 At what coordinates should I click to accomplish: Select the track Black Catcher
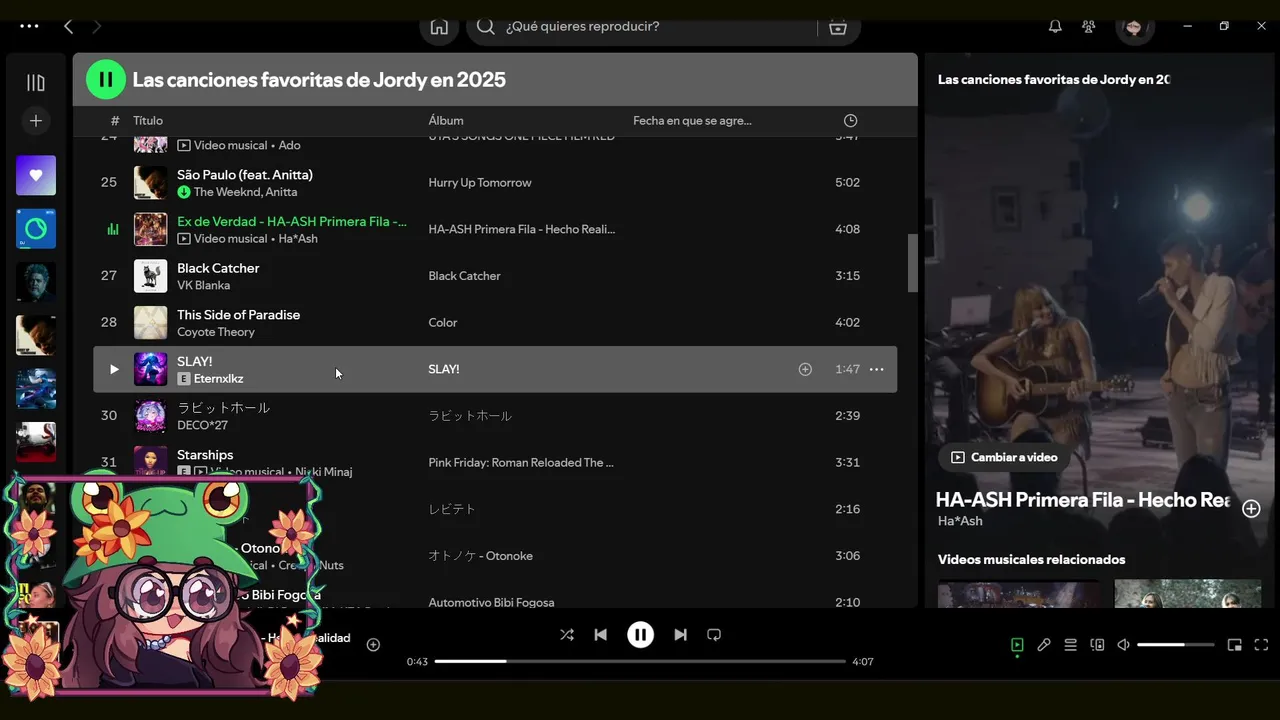pyautogui.click(x=218, y=268)
